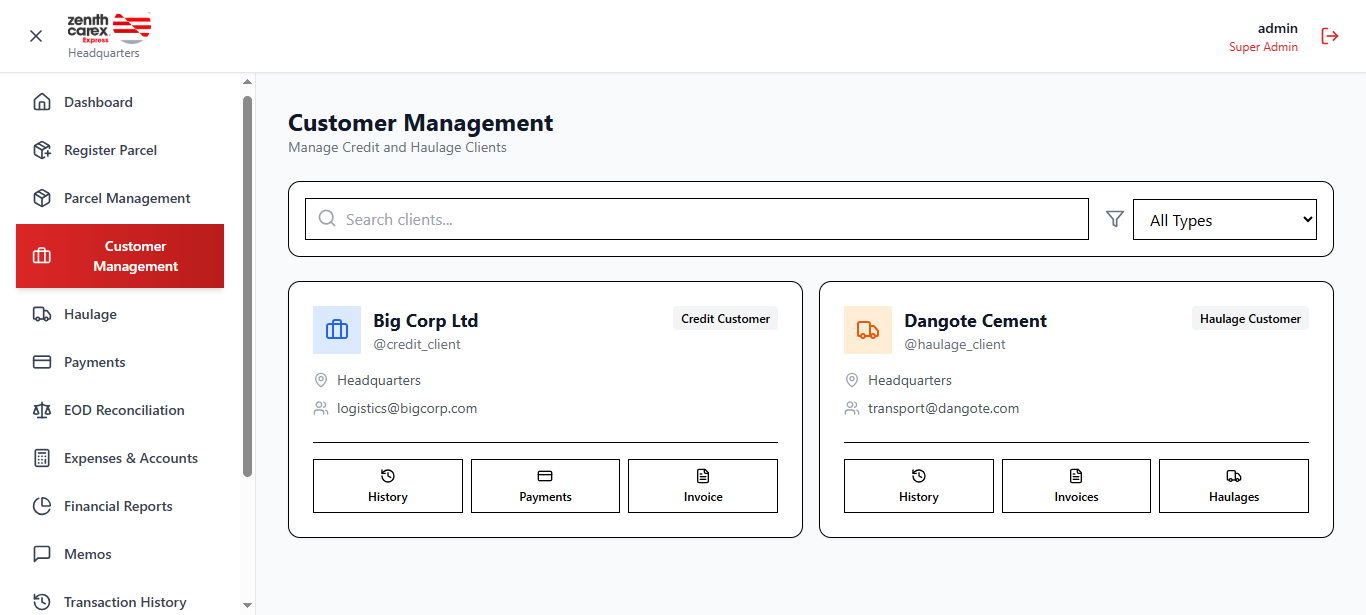The width and height of the screenshot is (1366, 615).
Task: Show Haulages for Dangote Cement
Action: click(1233, 486)
